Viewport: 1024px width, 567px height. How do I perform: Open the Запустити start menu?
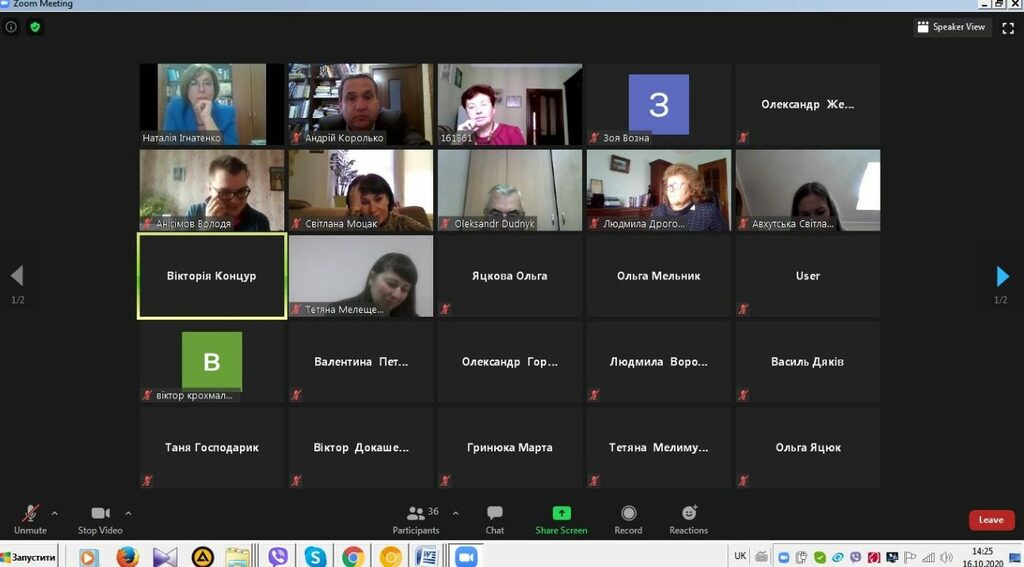30,556
